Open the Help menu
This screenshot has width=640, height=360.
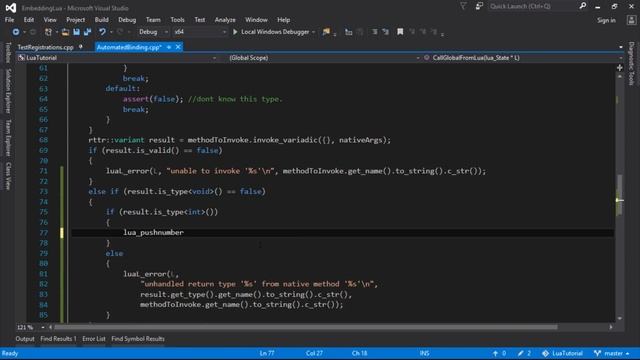(283, 20)
